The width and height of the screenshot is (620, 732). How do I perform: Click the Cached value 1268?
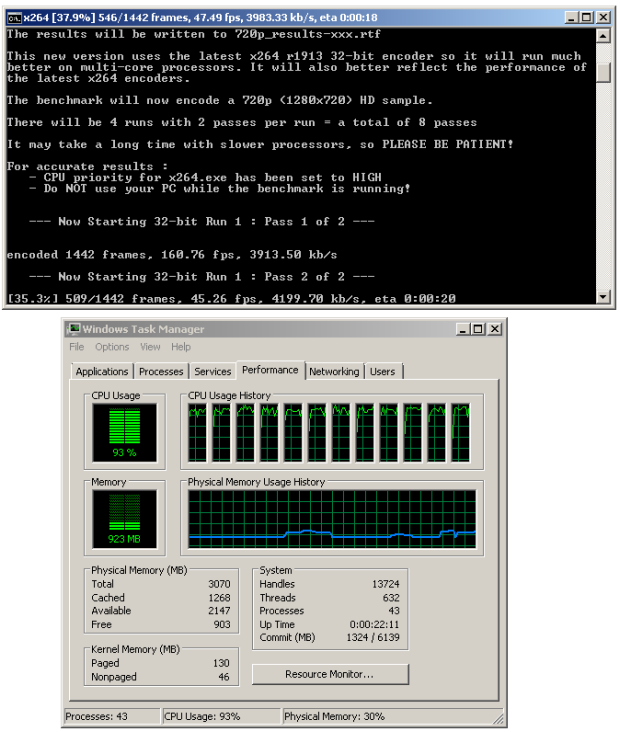219,598
